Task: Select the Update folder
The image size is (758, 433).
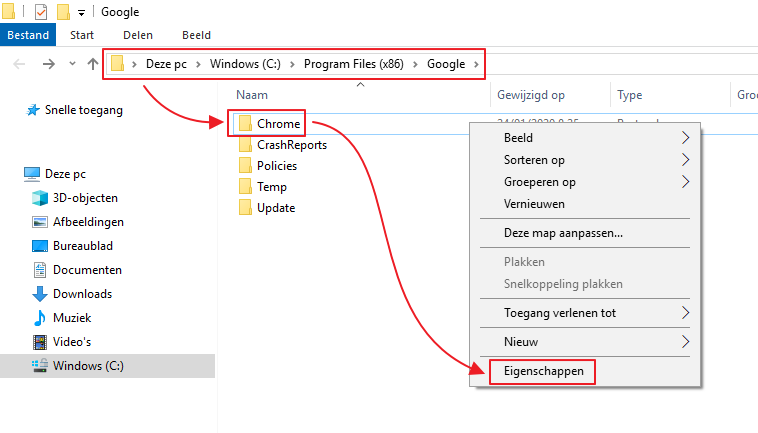Action: pos(276,208)
